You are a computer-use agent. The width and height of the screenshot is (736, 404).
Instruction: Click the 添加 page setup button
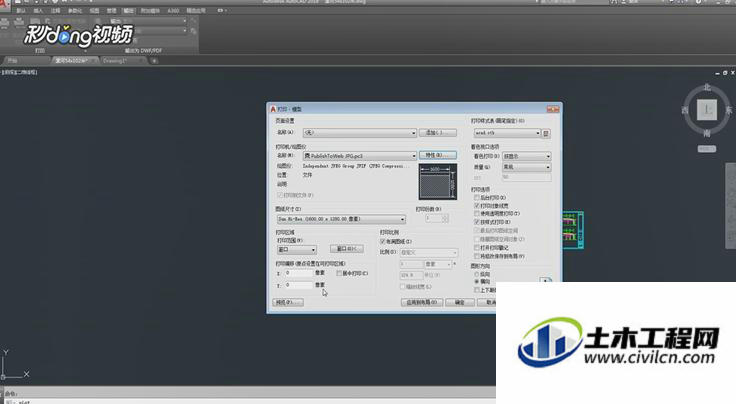pos(437,133)
